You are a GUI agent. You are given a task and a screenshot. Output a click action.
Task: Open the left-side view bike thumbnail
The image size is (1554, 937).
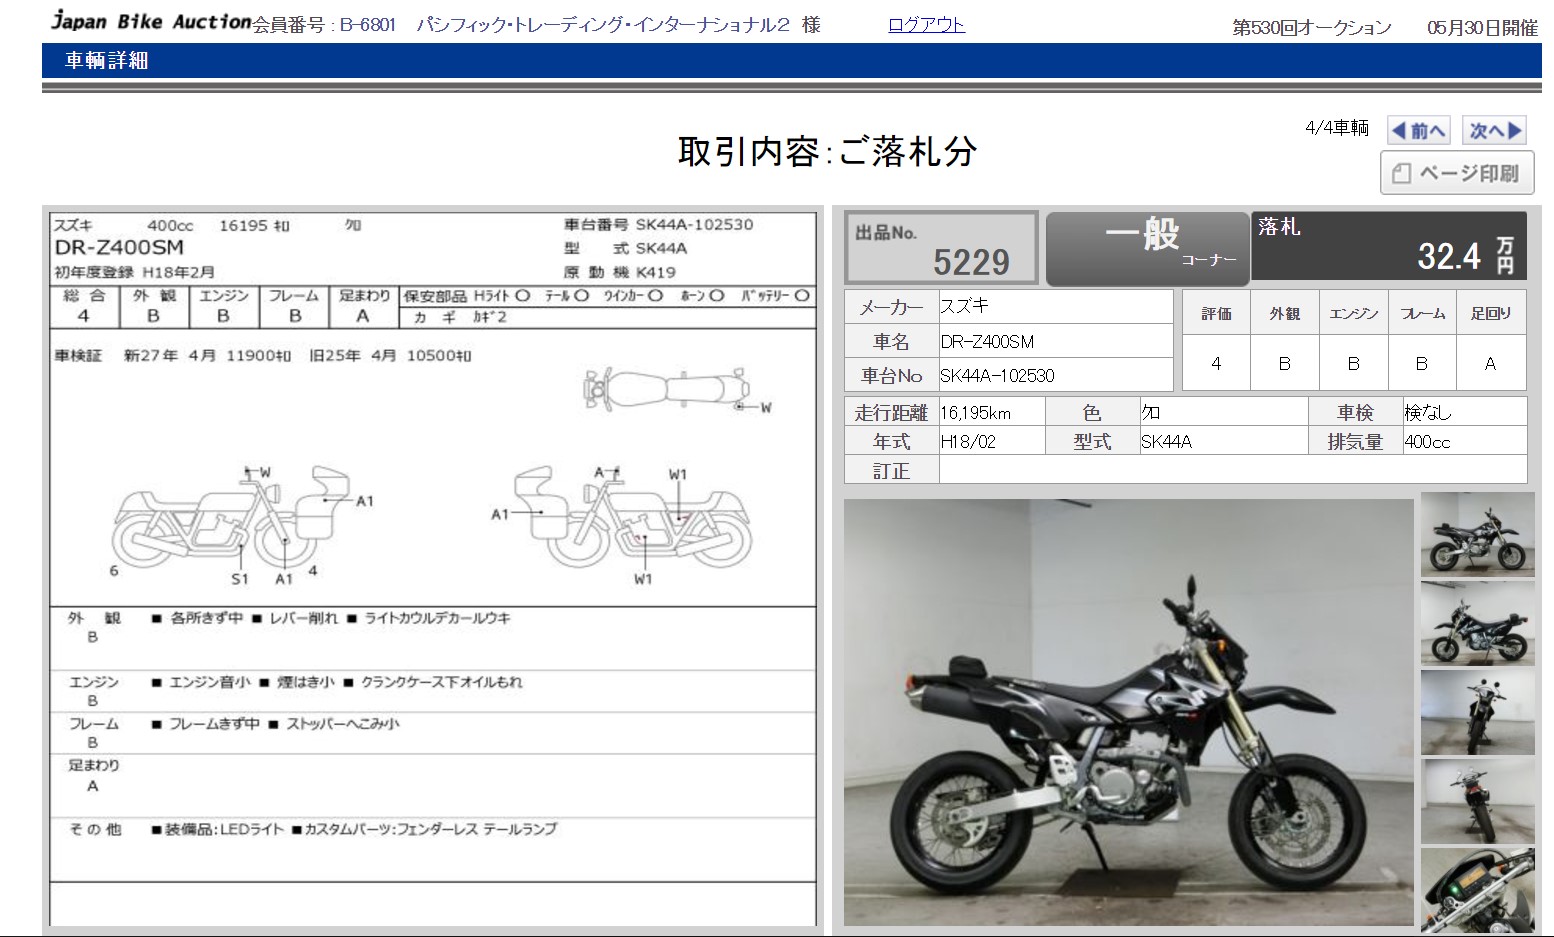click(x=1477, y=623)
